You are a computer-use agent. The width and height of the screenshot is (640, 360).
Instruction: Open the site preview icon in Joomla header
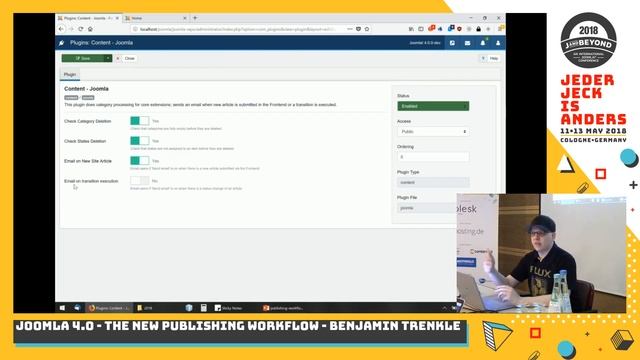click(x=452, y=43)
